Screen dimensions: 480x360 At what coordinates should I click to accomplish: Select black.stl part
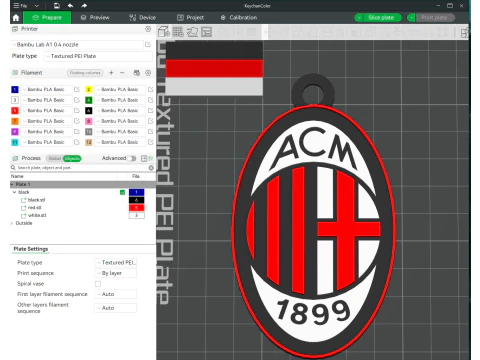click(x=36, y=200)
